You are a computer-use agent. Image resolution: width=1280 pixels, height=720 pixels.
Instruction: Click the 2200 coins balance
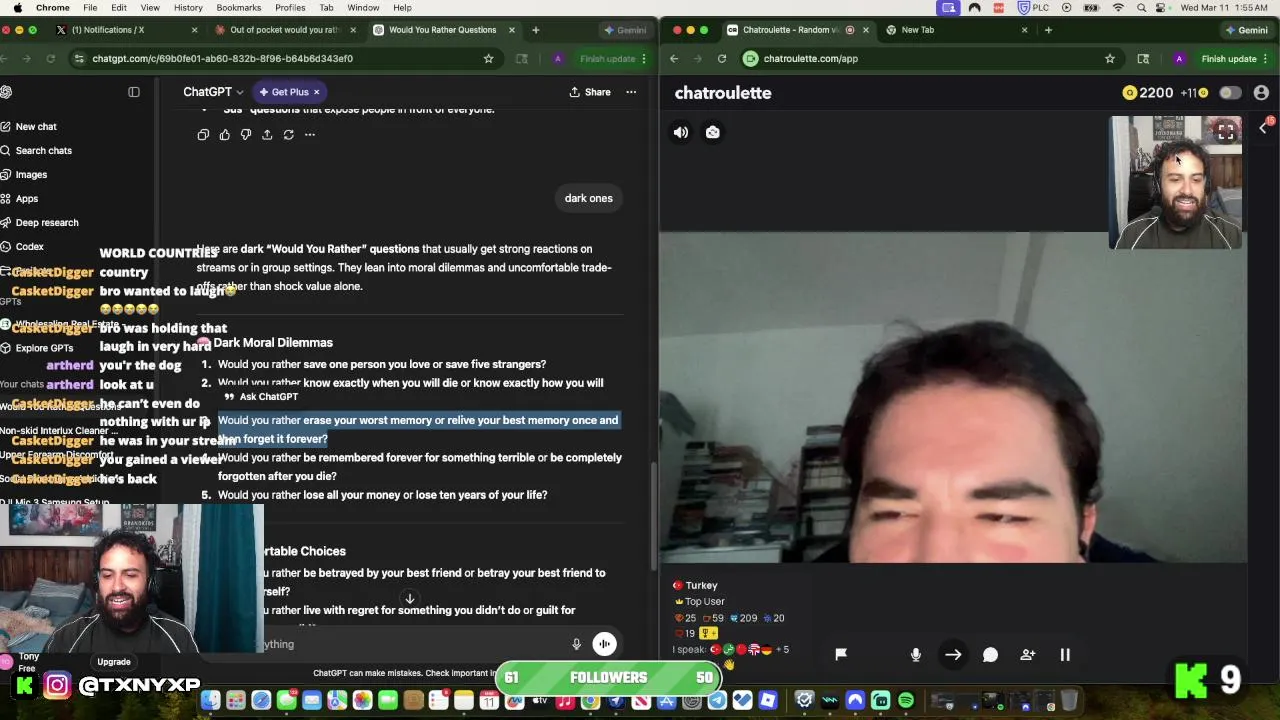[x=1148, y=93]
